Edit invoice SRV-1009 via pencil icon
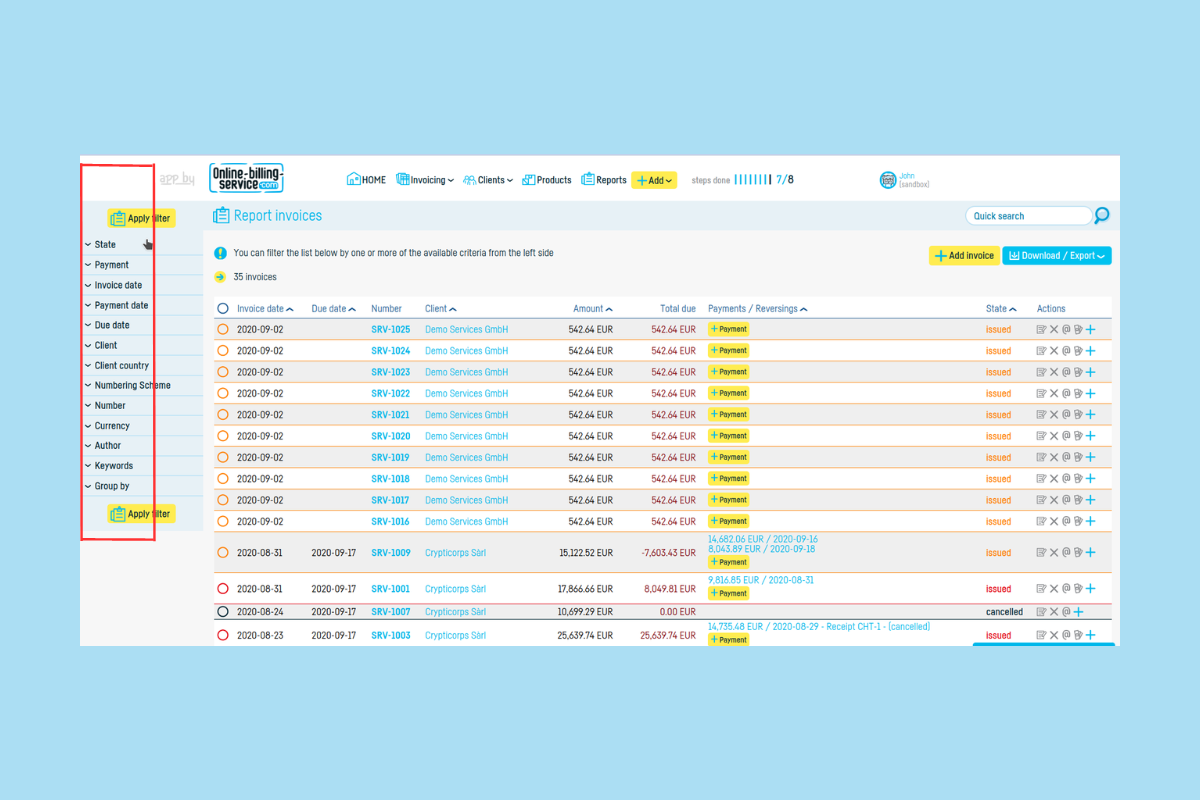This screenshot has width=1200, height=800. tap(1041, 552)
